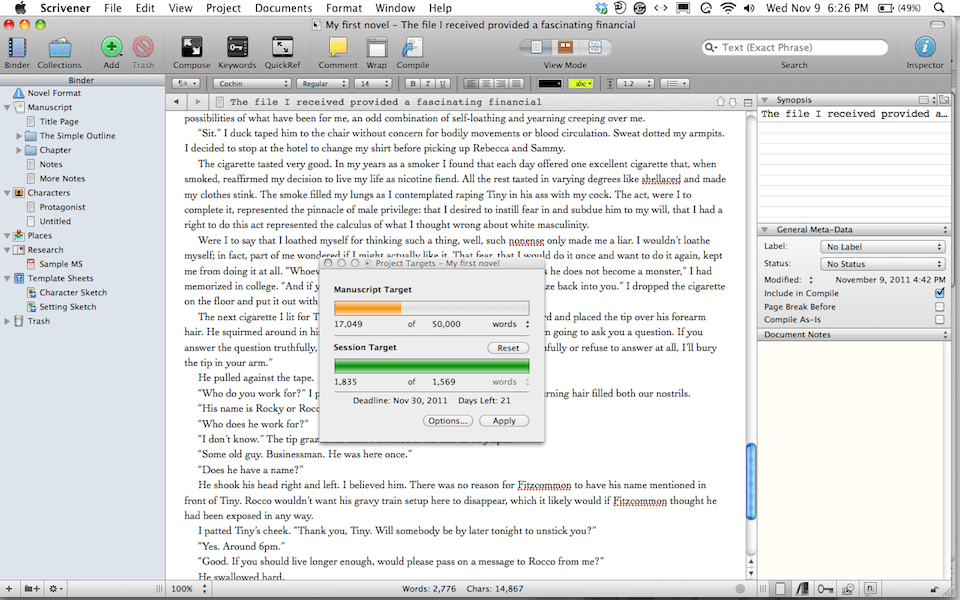Open the line spacing 1.2 dropdown
Screen dimensions: 960x600
[636, 83]
